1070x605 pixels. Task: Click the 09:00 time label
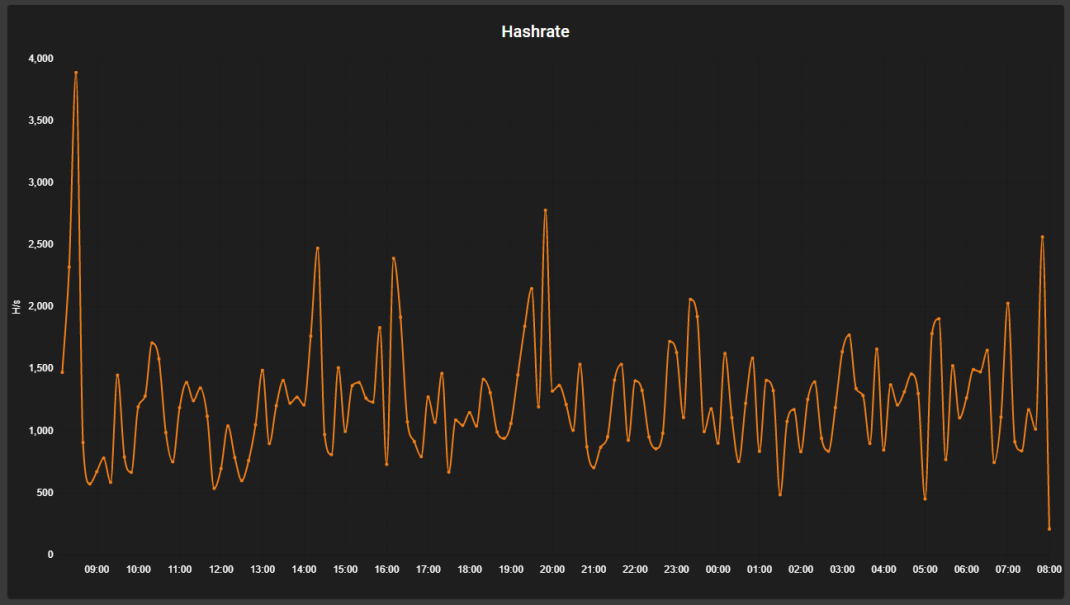pos(97,570)
